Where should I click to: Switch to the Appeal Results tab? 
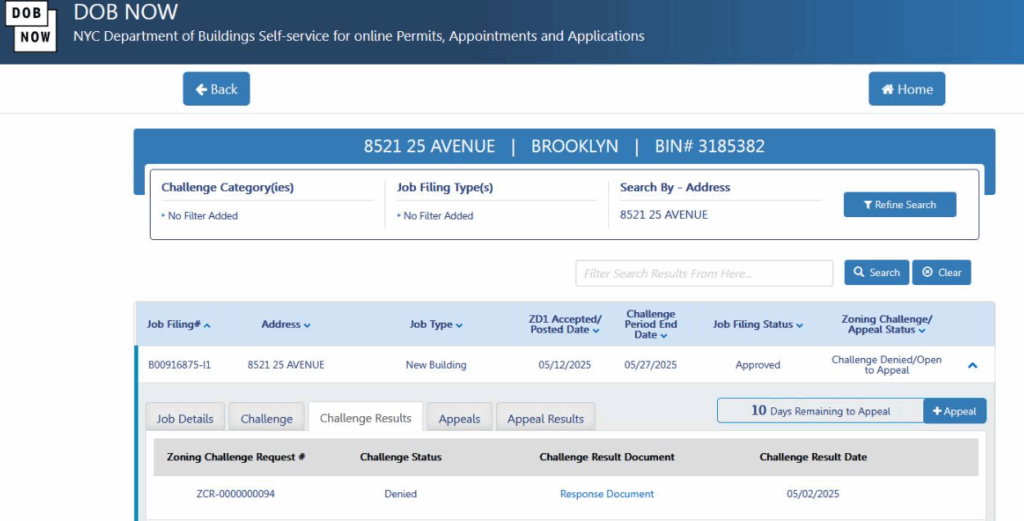coord(545,418)
